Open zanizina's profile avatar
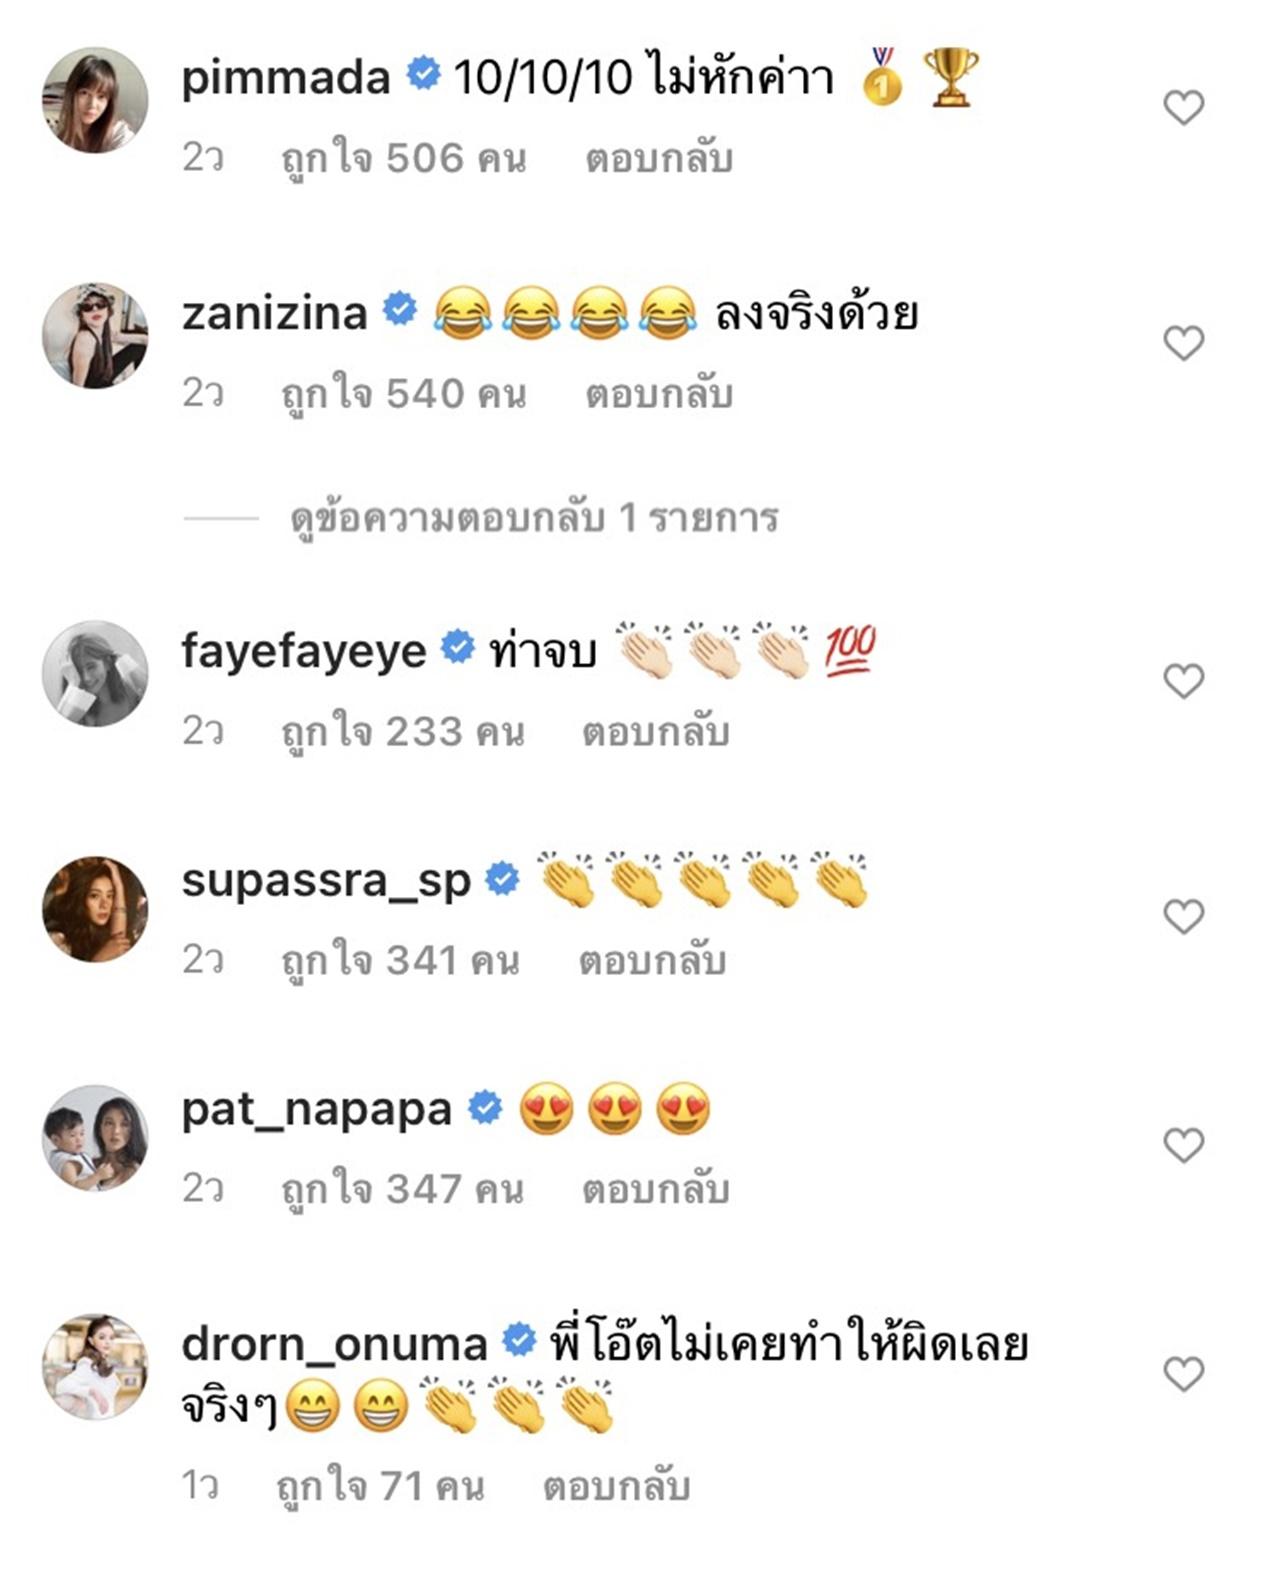Screen dimensions: 1280x1579 tap(95, 335)
